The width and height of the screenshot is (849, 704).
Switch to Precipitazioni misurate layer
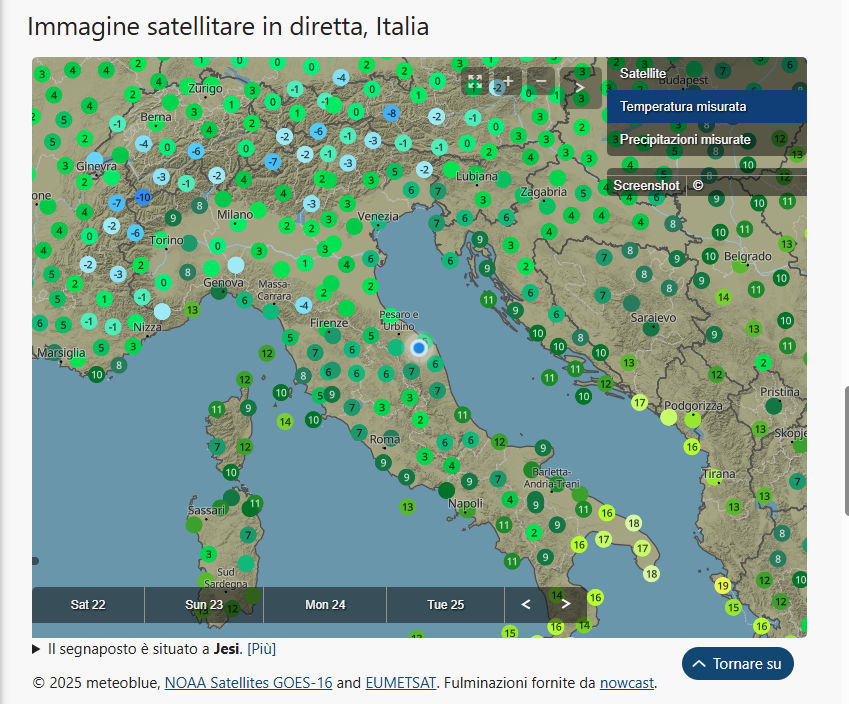(x=685, y=139)
